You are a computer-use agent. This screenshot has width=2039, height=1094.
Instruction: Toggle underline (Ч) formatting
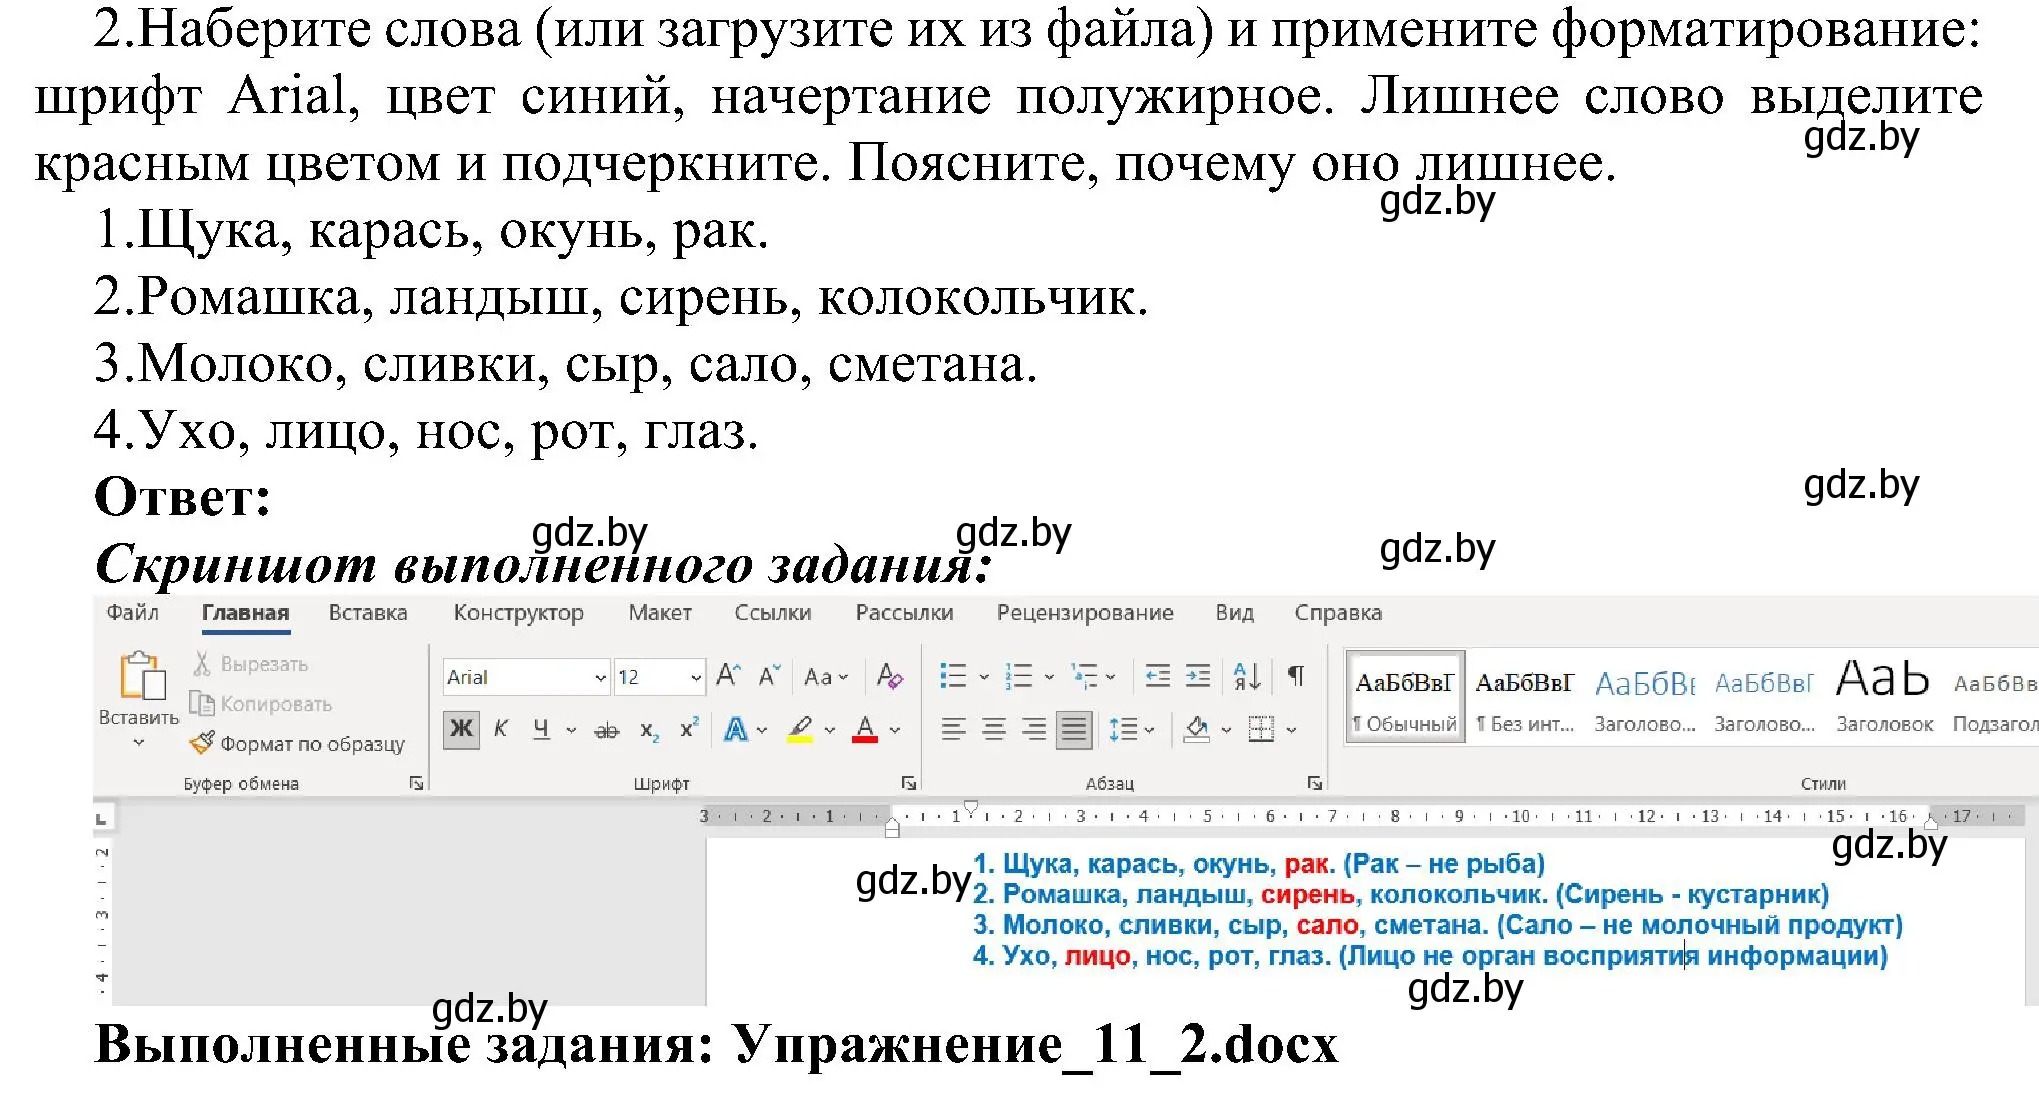click(x=541, y=730)
